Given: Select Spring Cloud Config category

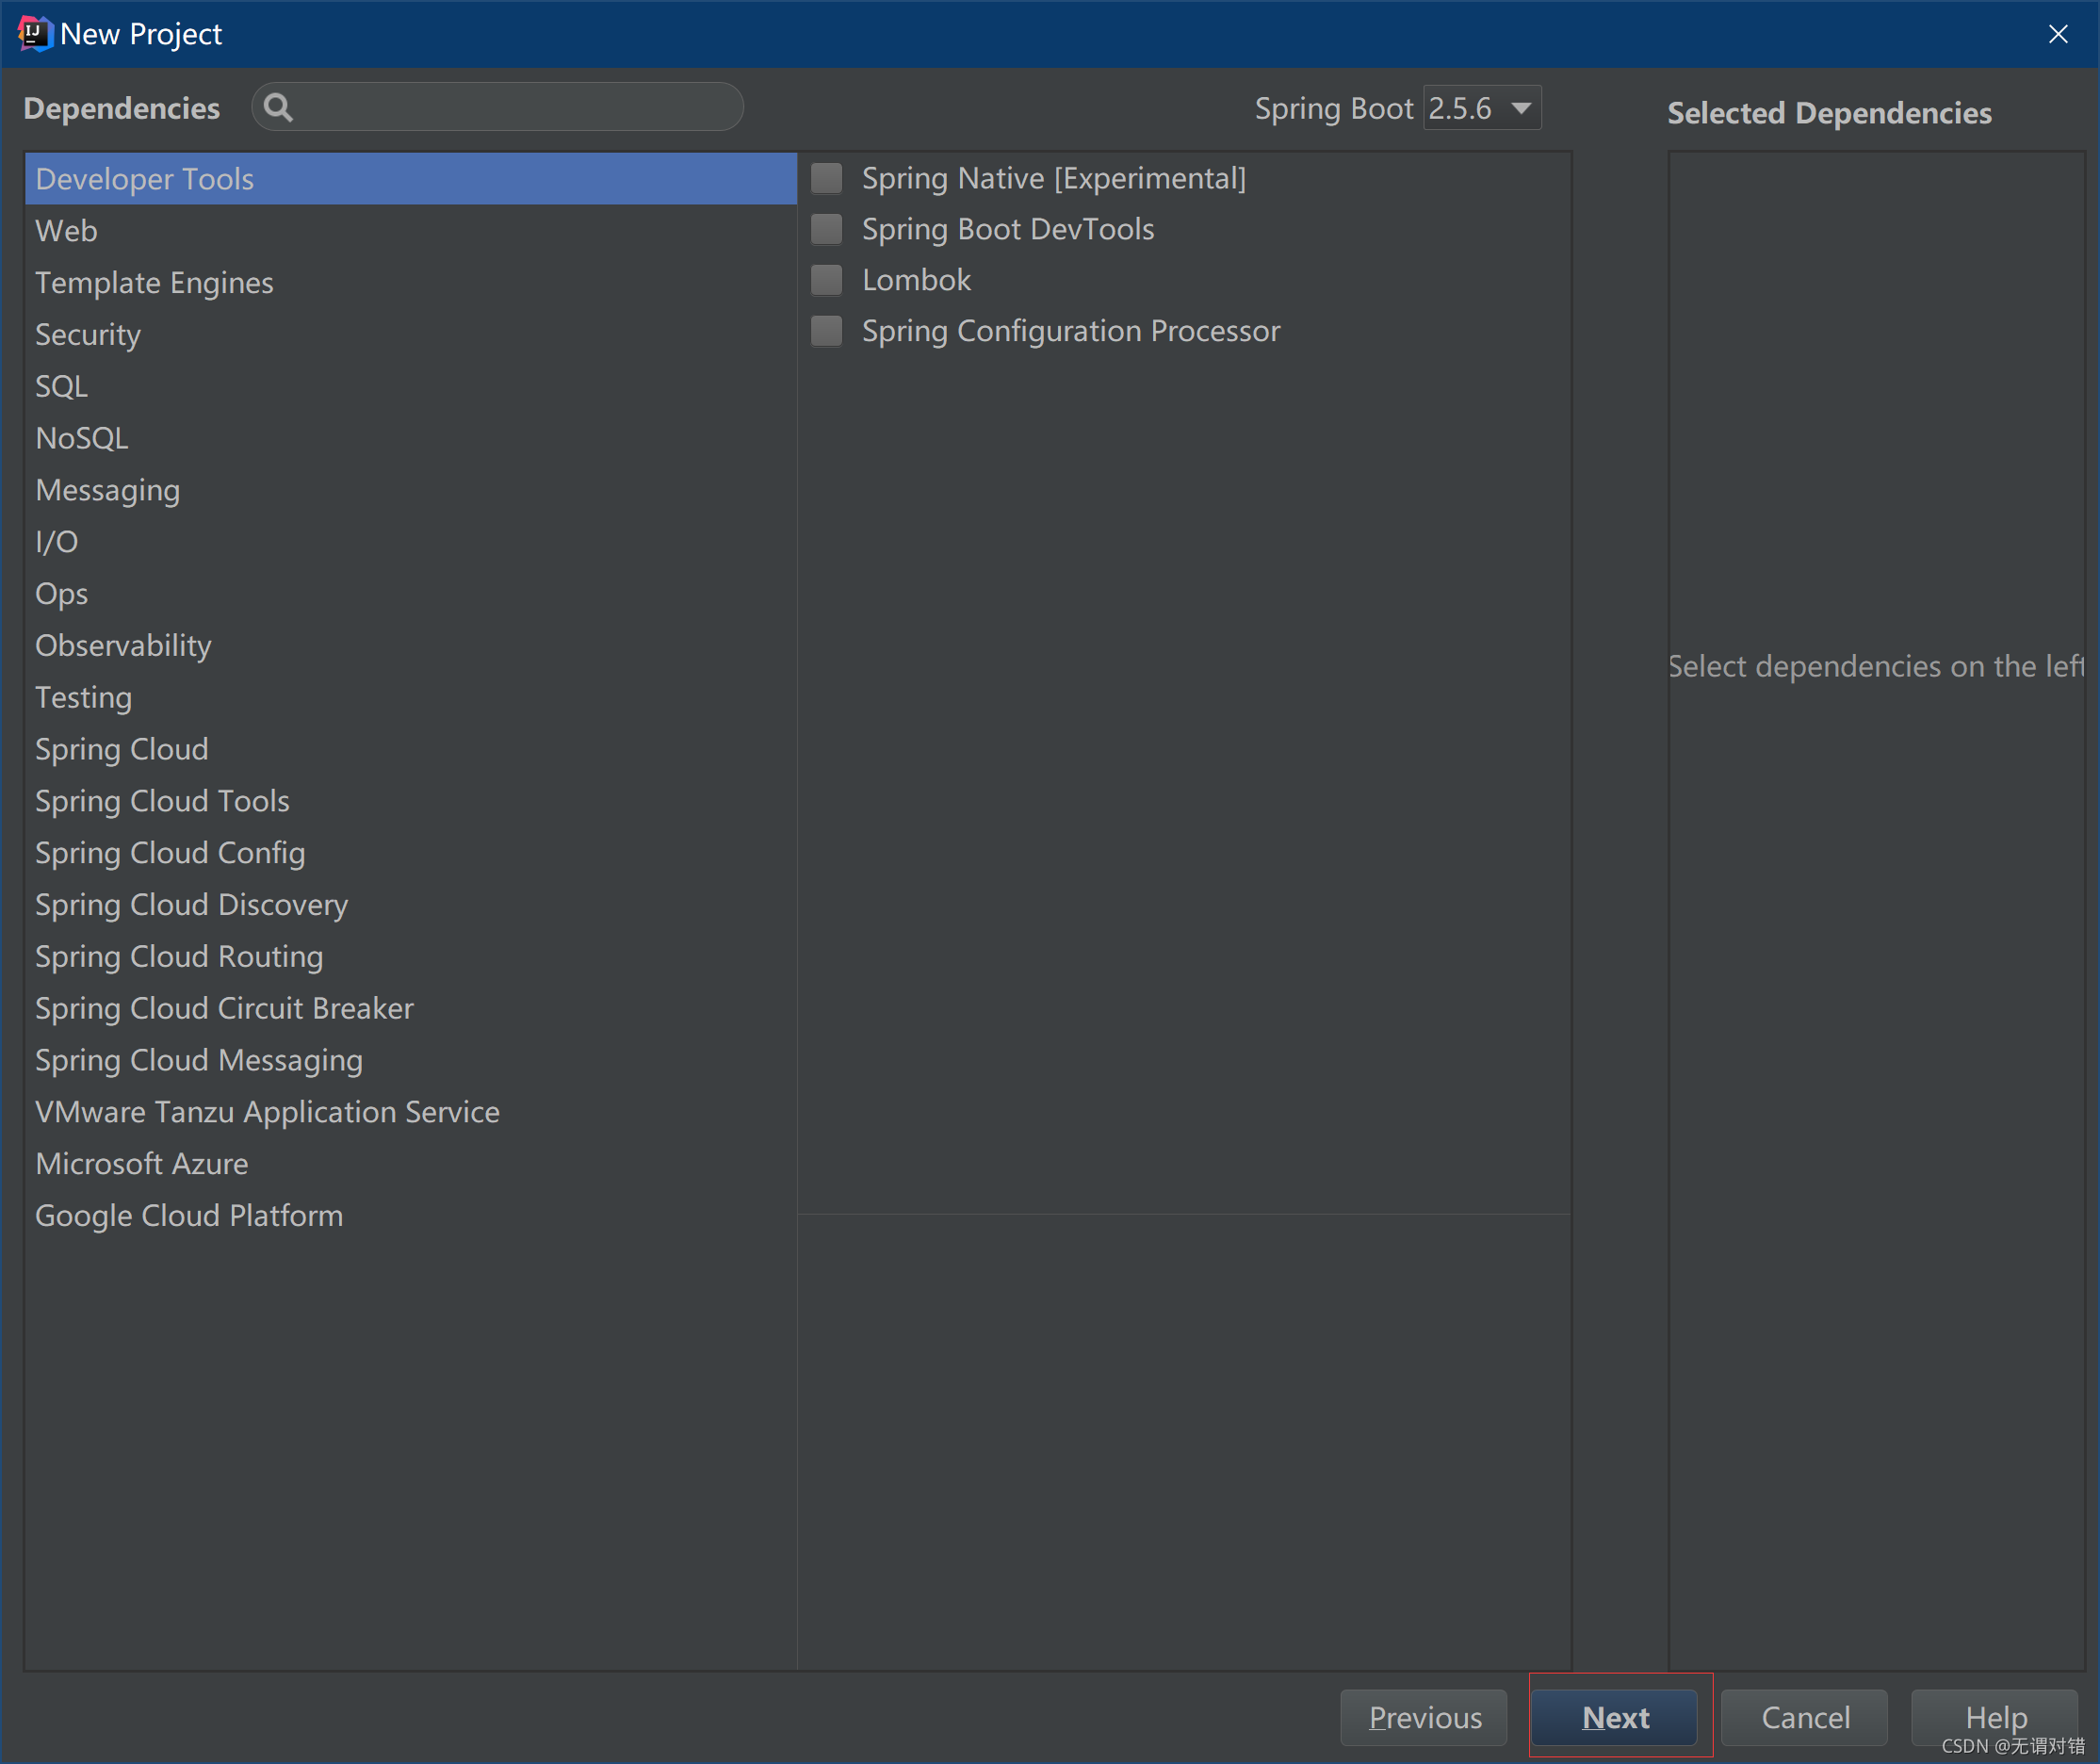Looking at the screenshot, I should 411,853.
